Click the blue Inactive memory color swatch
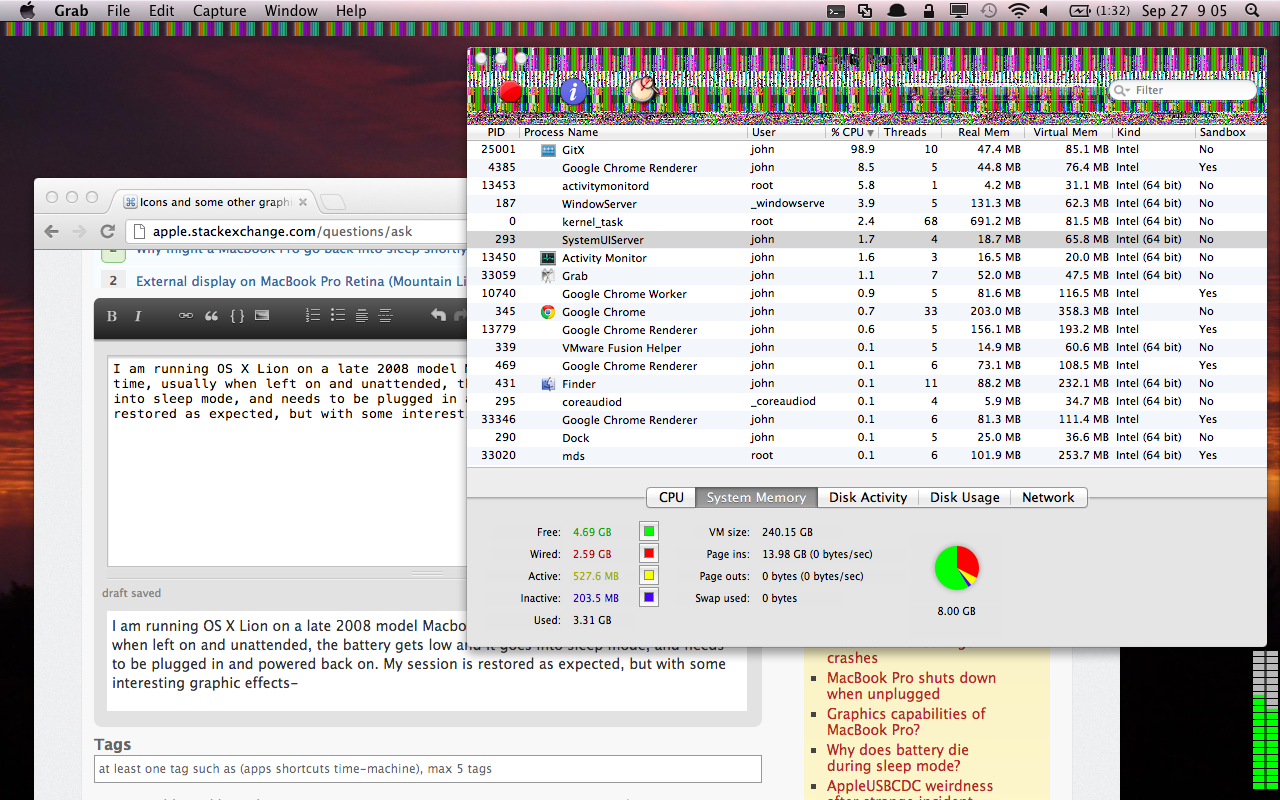 649,598
